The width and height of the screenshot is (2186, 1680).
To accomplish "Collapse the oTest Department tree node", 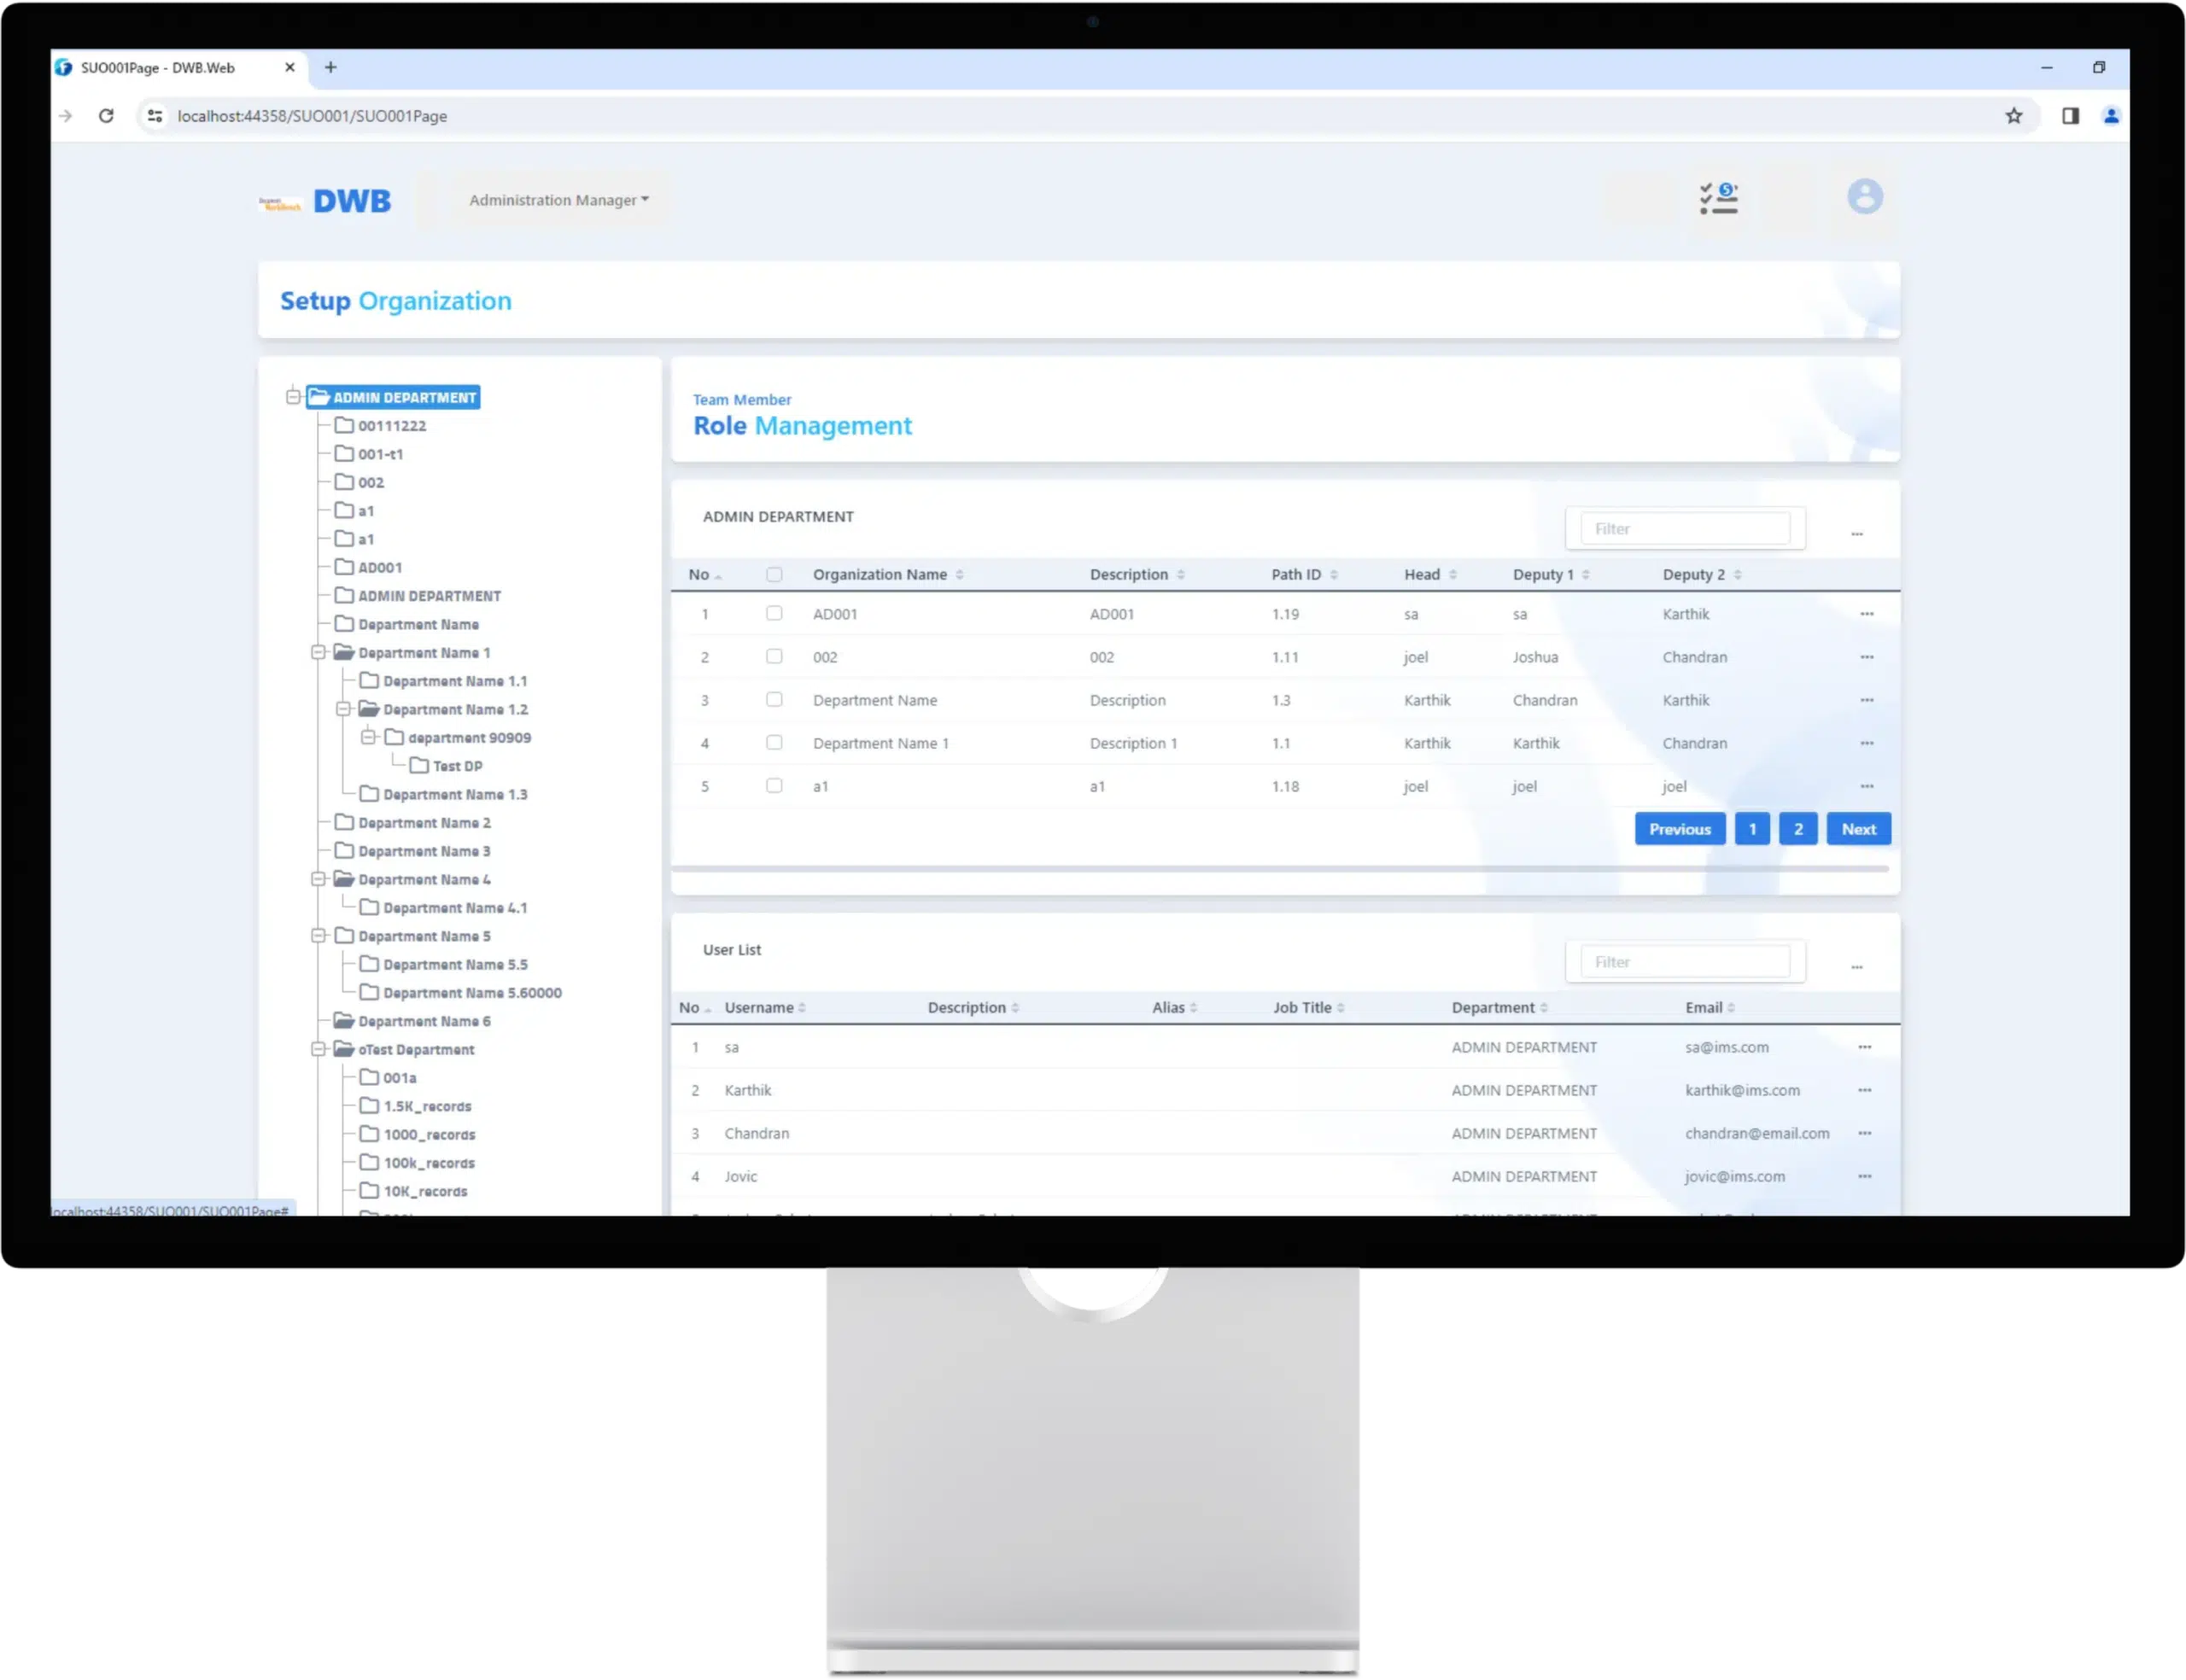I will [318, 1049].
